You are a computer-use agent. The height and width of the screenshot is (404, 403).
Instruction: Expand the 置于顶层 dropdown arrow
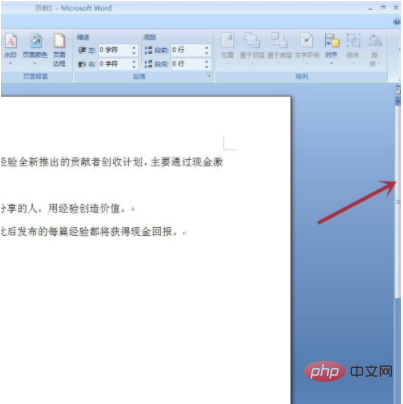(252, 63)
